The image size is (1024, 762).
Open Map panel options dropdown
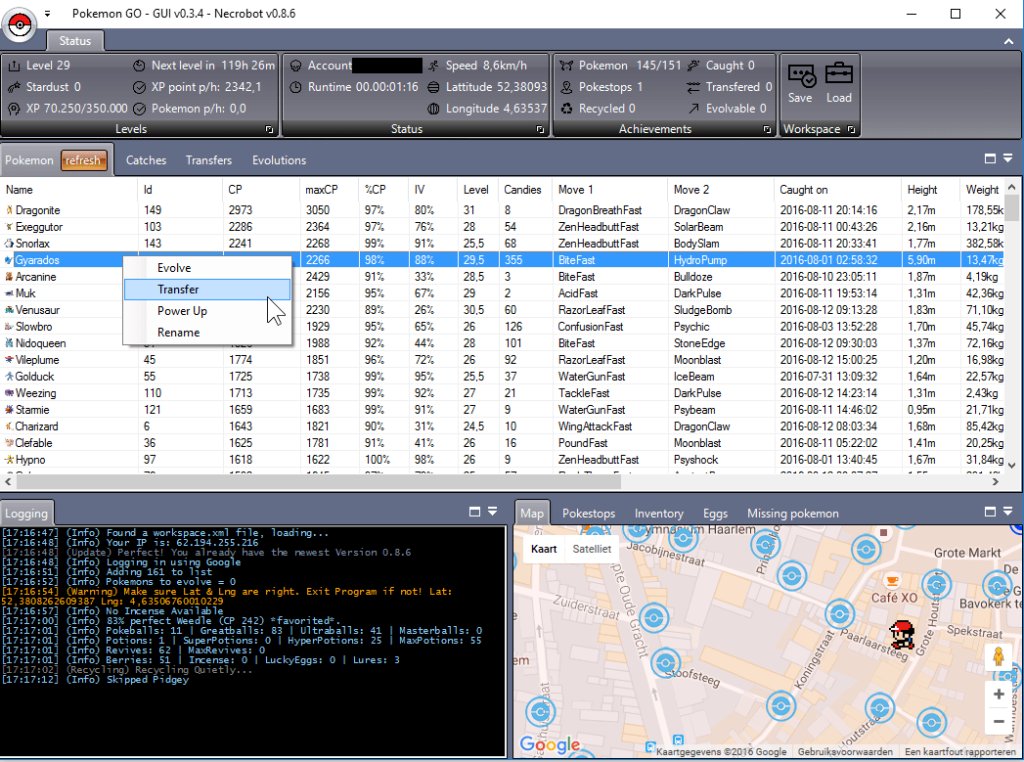(1008, 511)
